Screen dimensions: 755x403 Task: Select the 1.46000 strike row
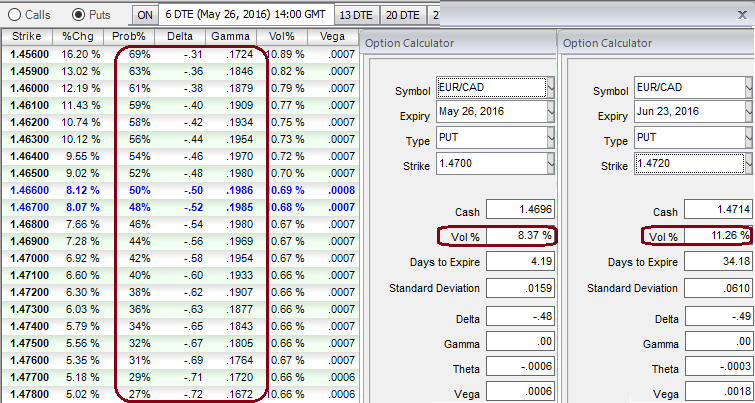click(x=180, y=88)
